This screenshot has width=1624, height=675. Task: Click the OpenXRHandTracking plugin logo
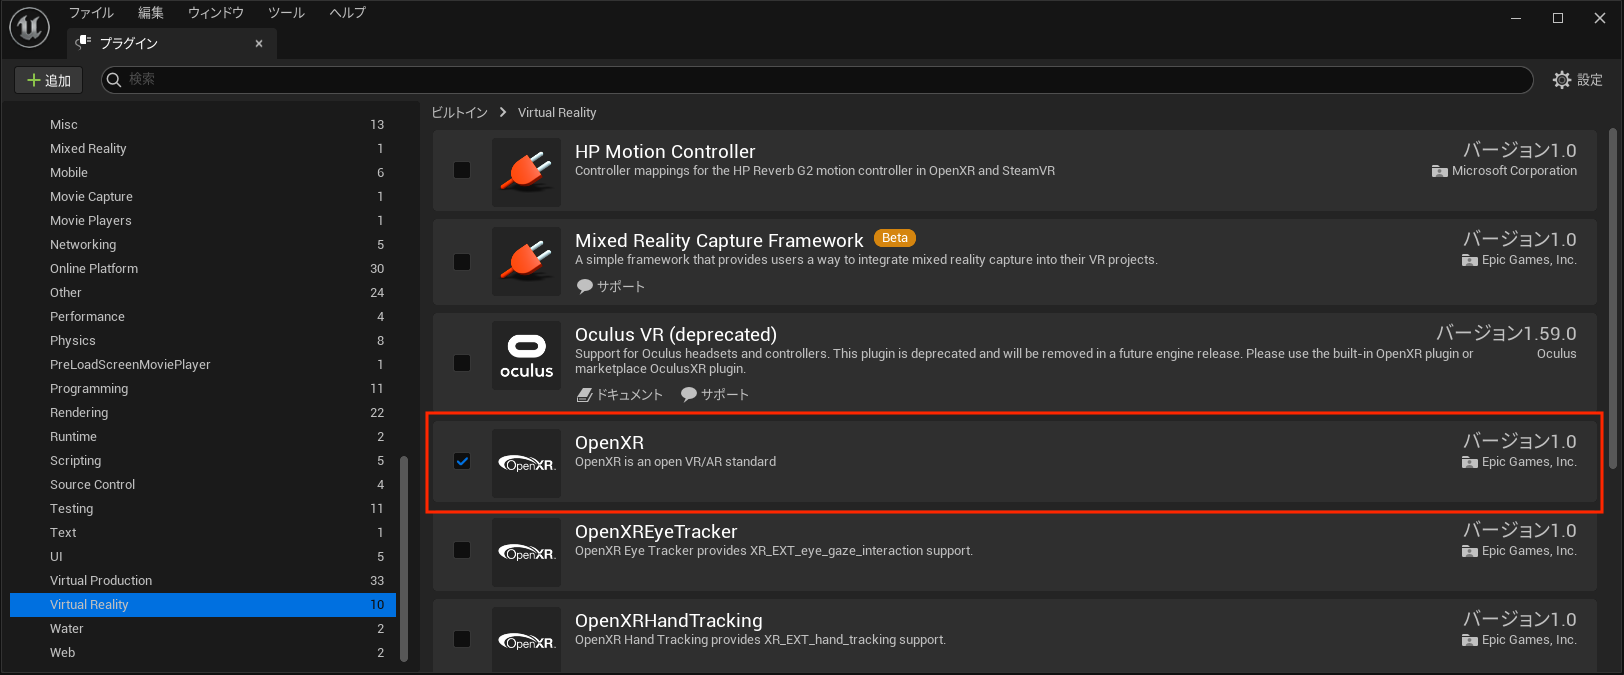[x=527, y=640]
